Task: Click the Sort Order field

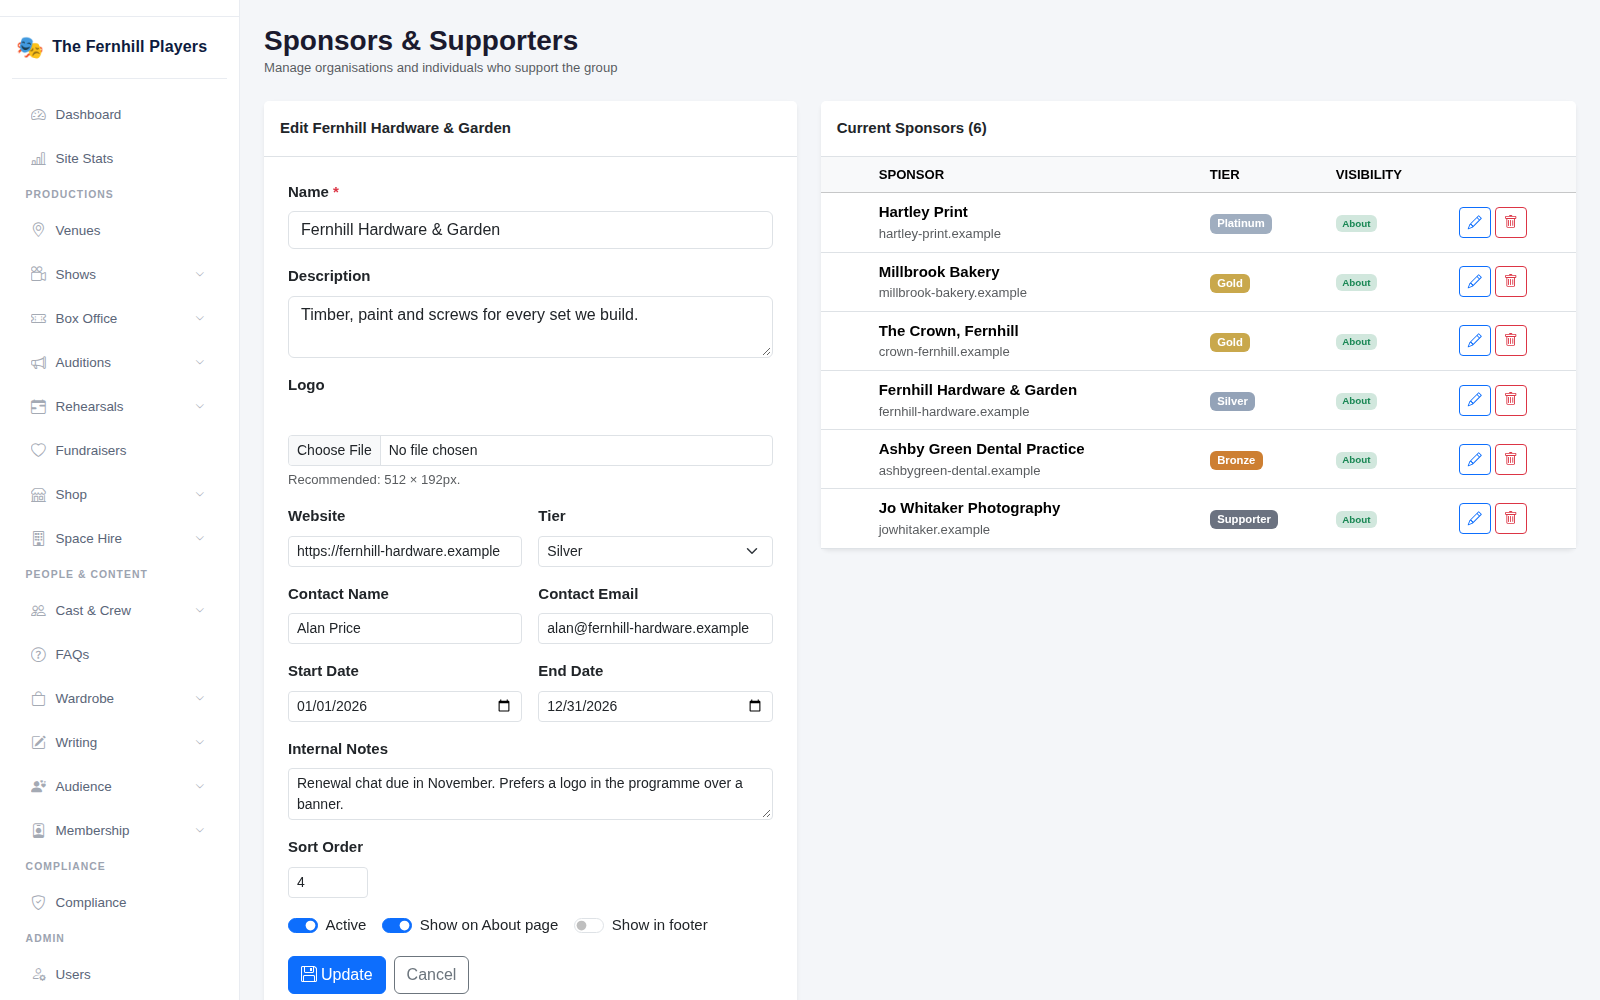Action: click(x=328, y=882)
